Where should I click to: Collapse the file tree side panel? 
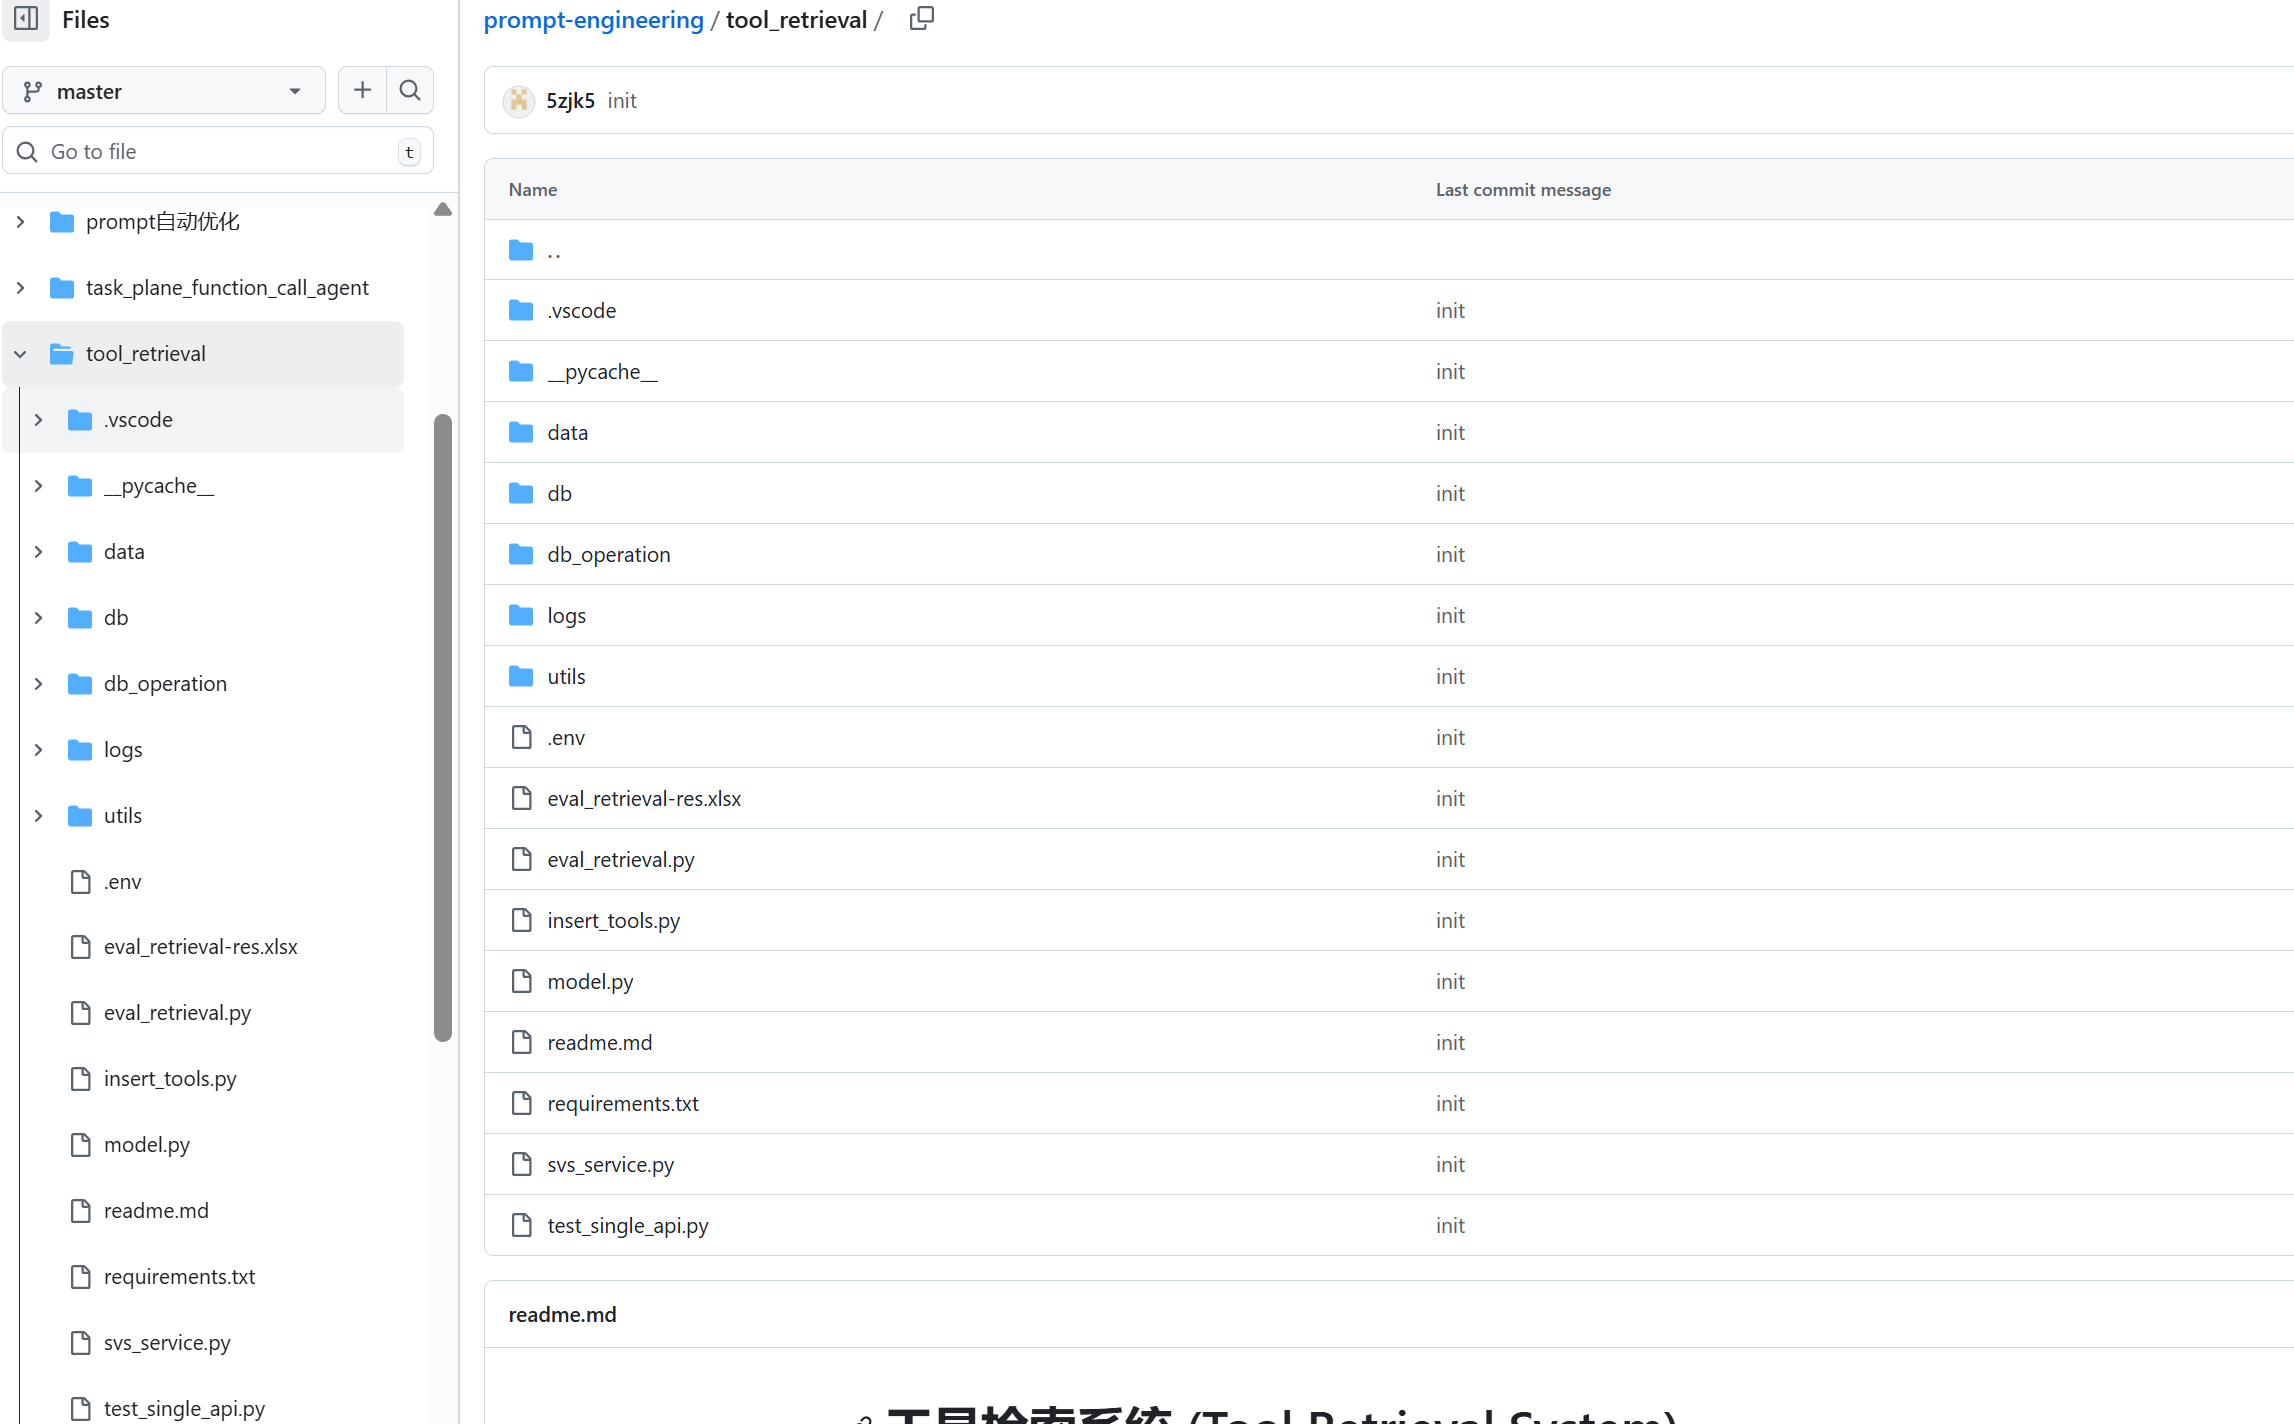point(26,19)
